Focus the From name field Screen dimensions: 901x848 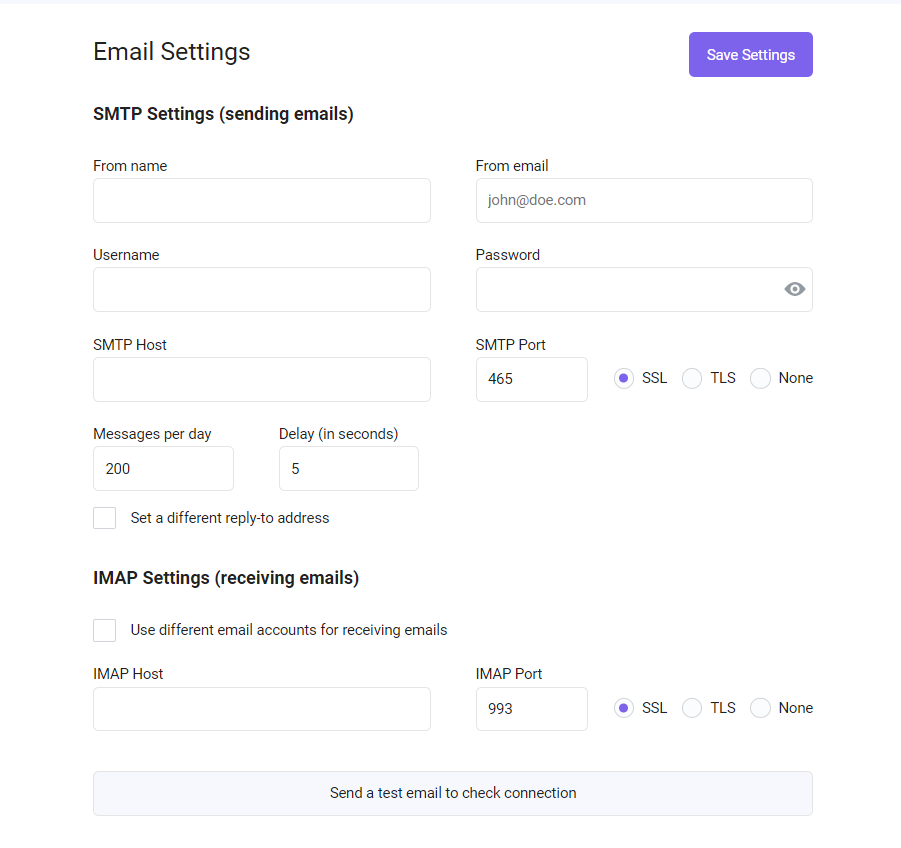click(x=262, y=201)
